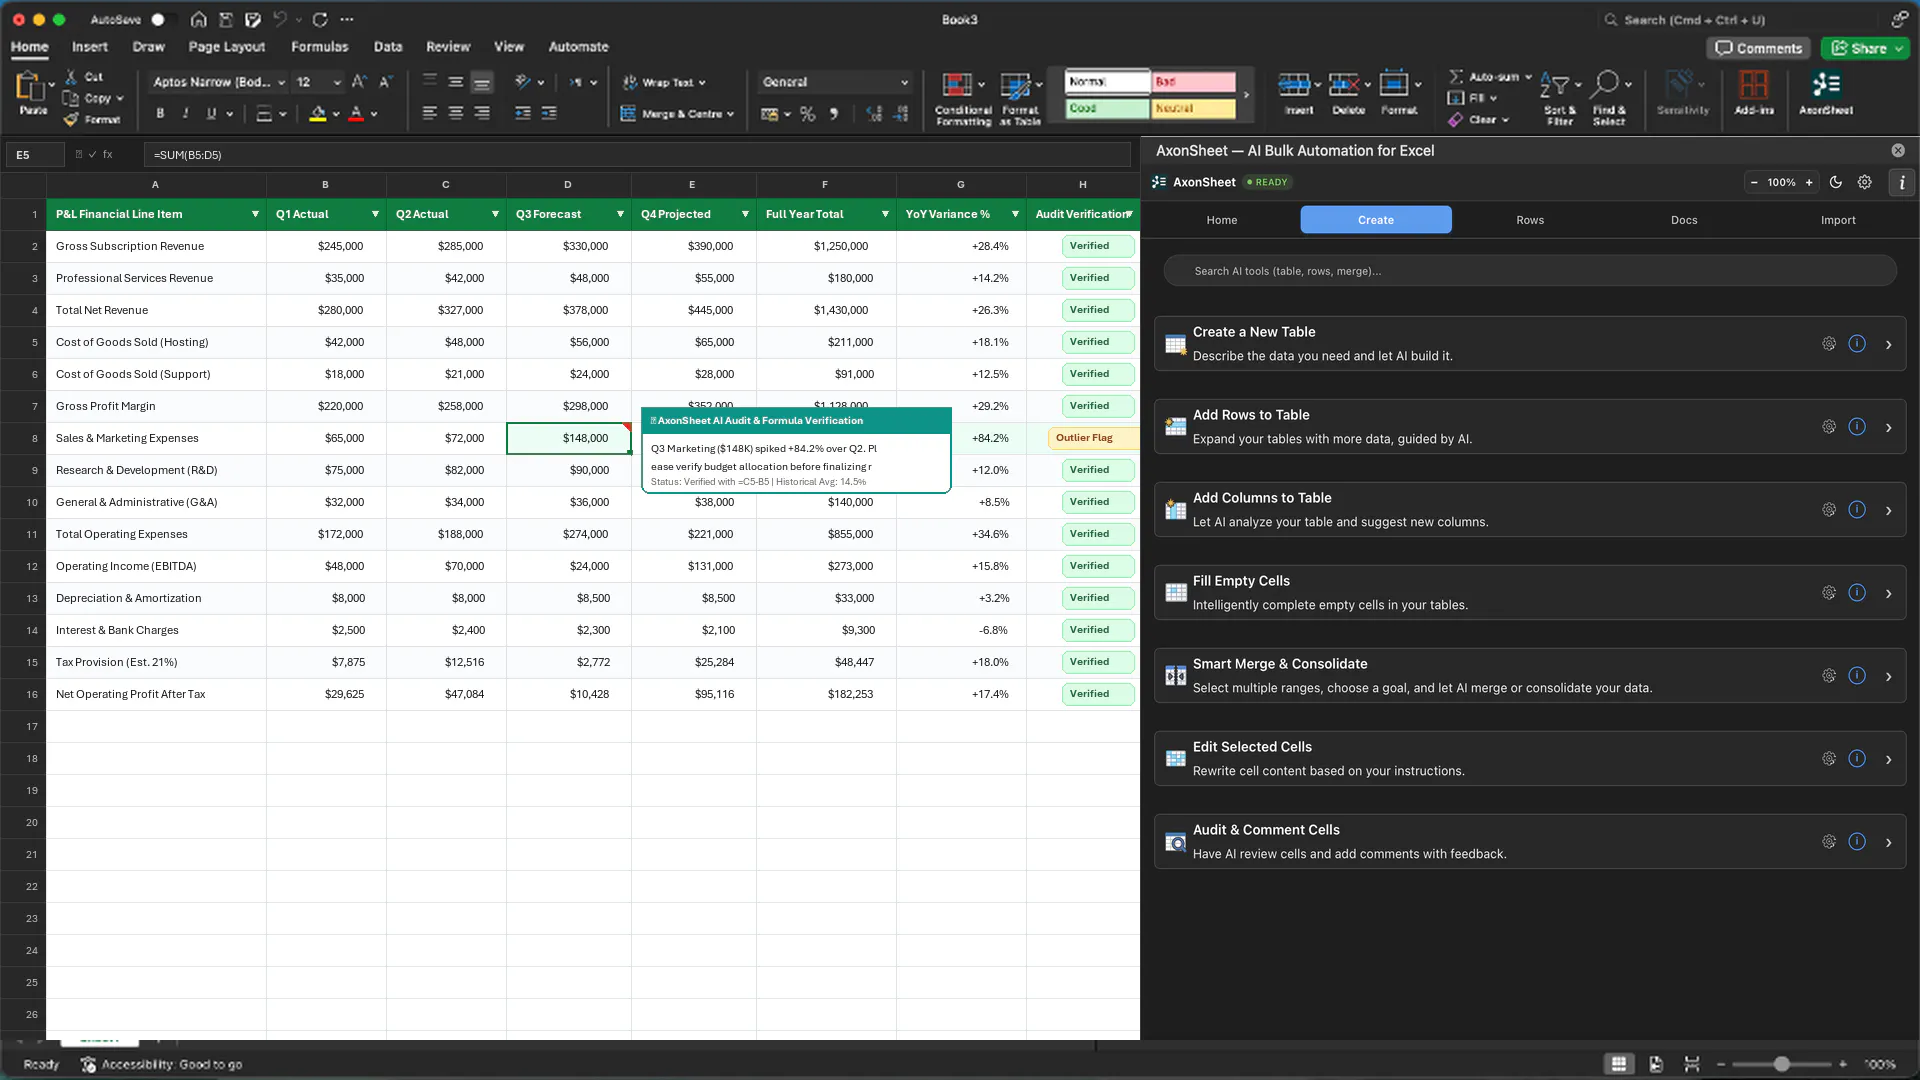Open the YoY Variance % filter dropdown
This screenshot has width=1920, height=1080.
click(1015, 214)
